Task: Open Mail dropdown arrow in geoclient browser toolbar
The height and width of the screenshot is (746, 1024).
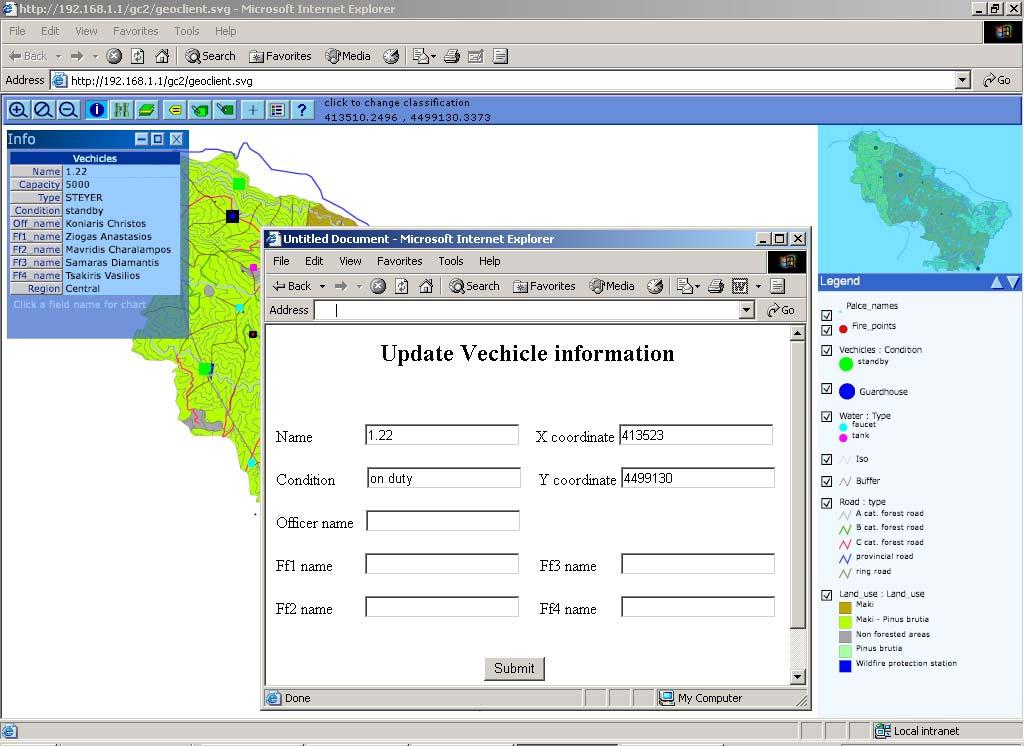Action: click(x=433, y=56)
